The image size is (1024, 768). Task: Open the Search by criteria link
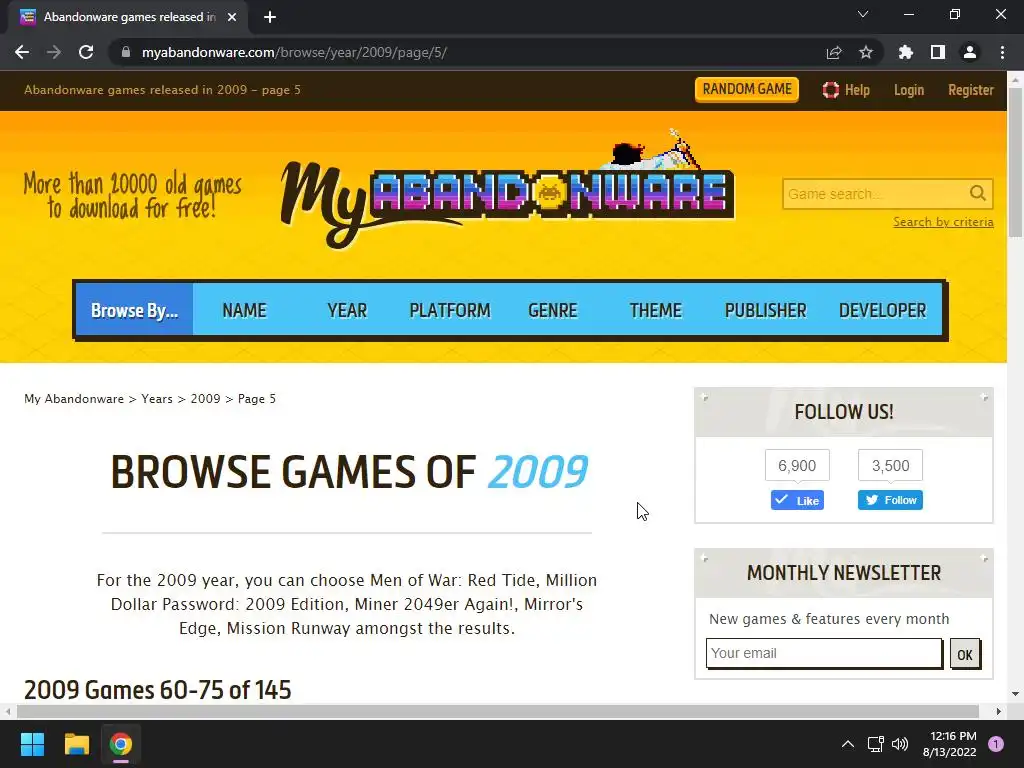943,222
